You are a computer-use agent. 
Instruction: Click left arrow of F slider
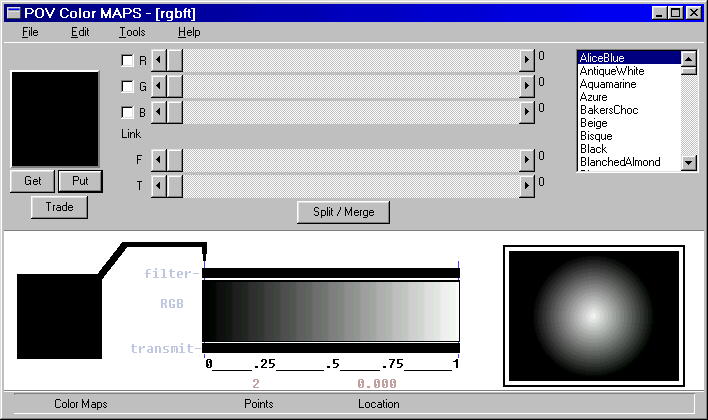(158, 160)
